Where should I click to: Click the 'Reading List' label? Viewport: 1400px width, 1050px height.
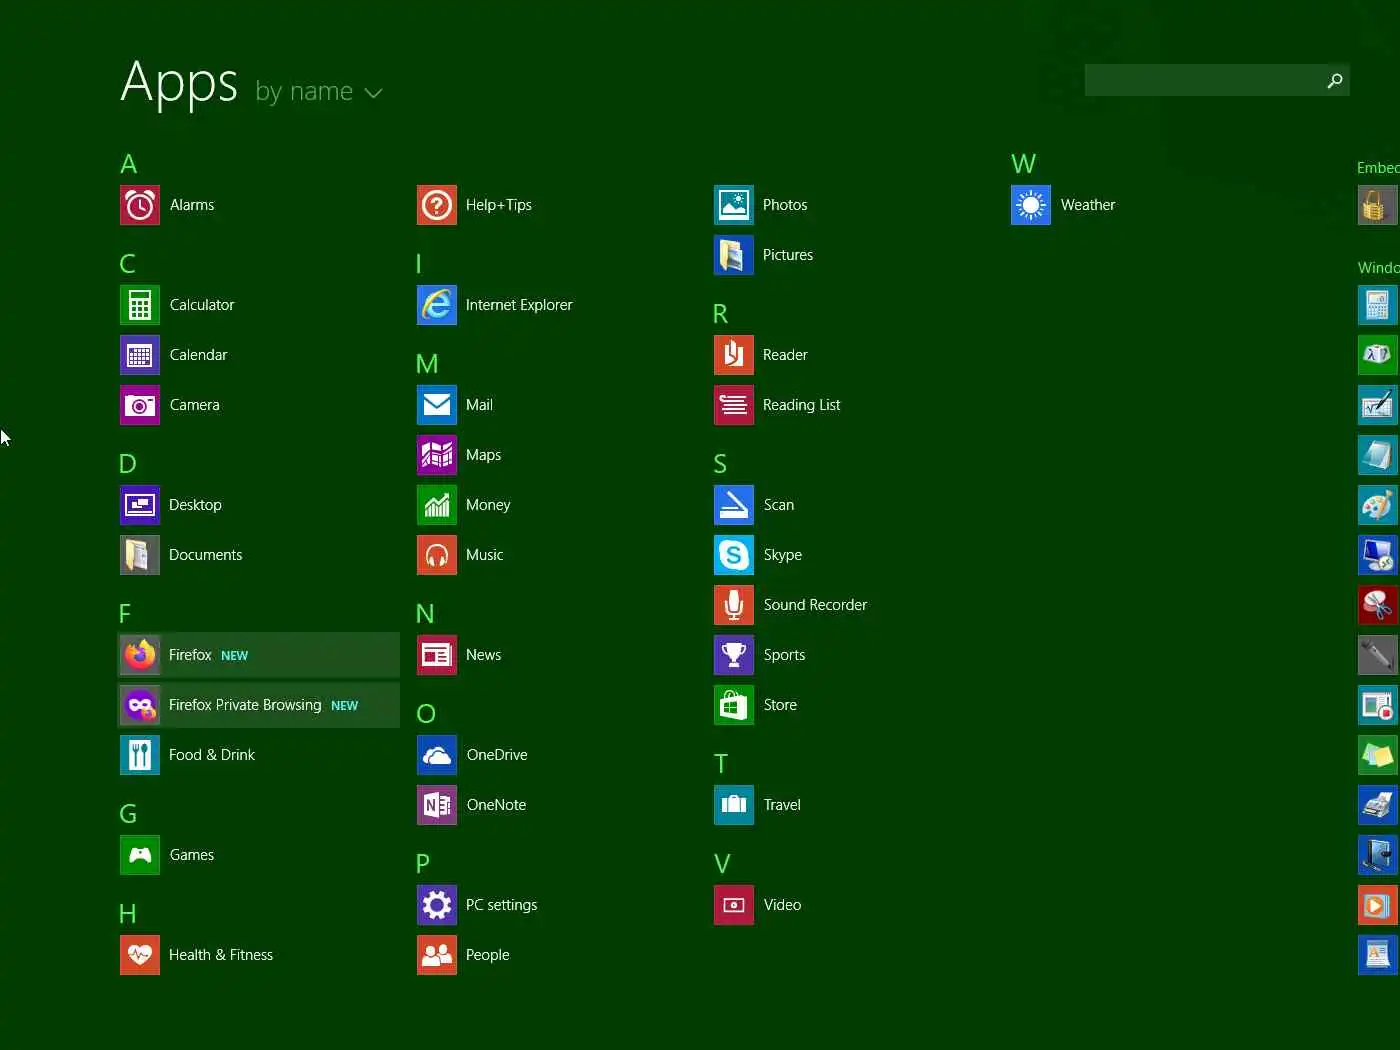click(801, 405)
